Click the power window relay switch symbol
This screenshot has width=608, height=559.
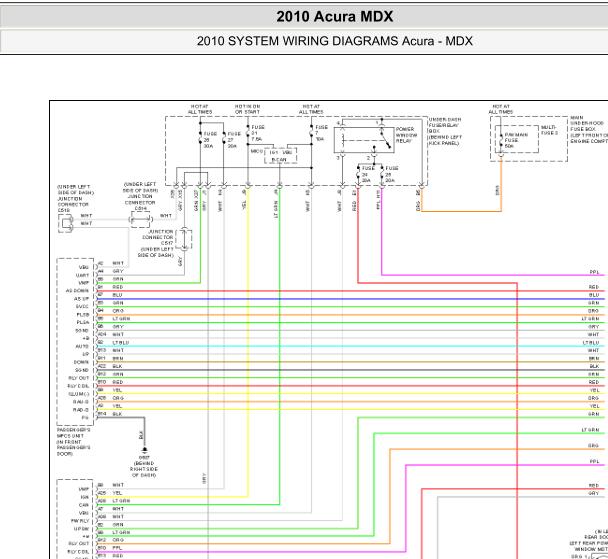(x=385, y=140)
